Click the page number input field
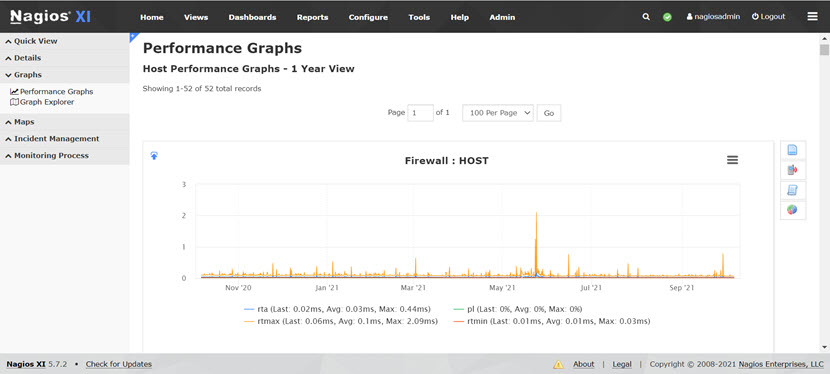 pyautogui.click(x=420, y=113)
